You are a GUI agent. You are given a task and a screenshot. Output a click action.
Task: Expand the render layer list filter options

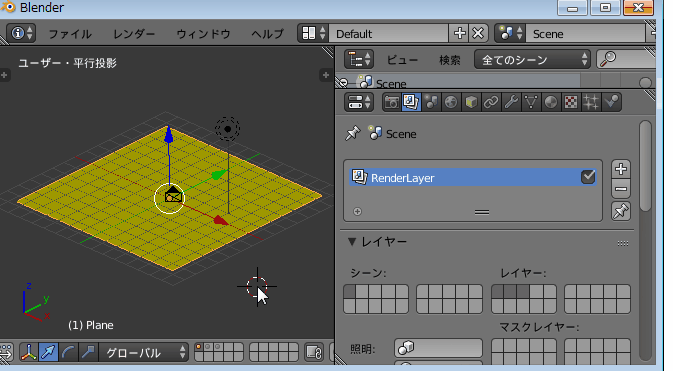click(x=358, y=211)
